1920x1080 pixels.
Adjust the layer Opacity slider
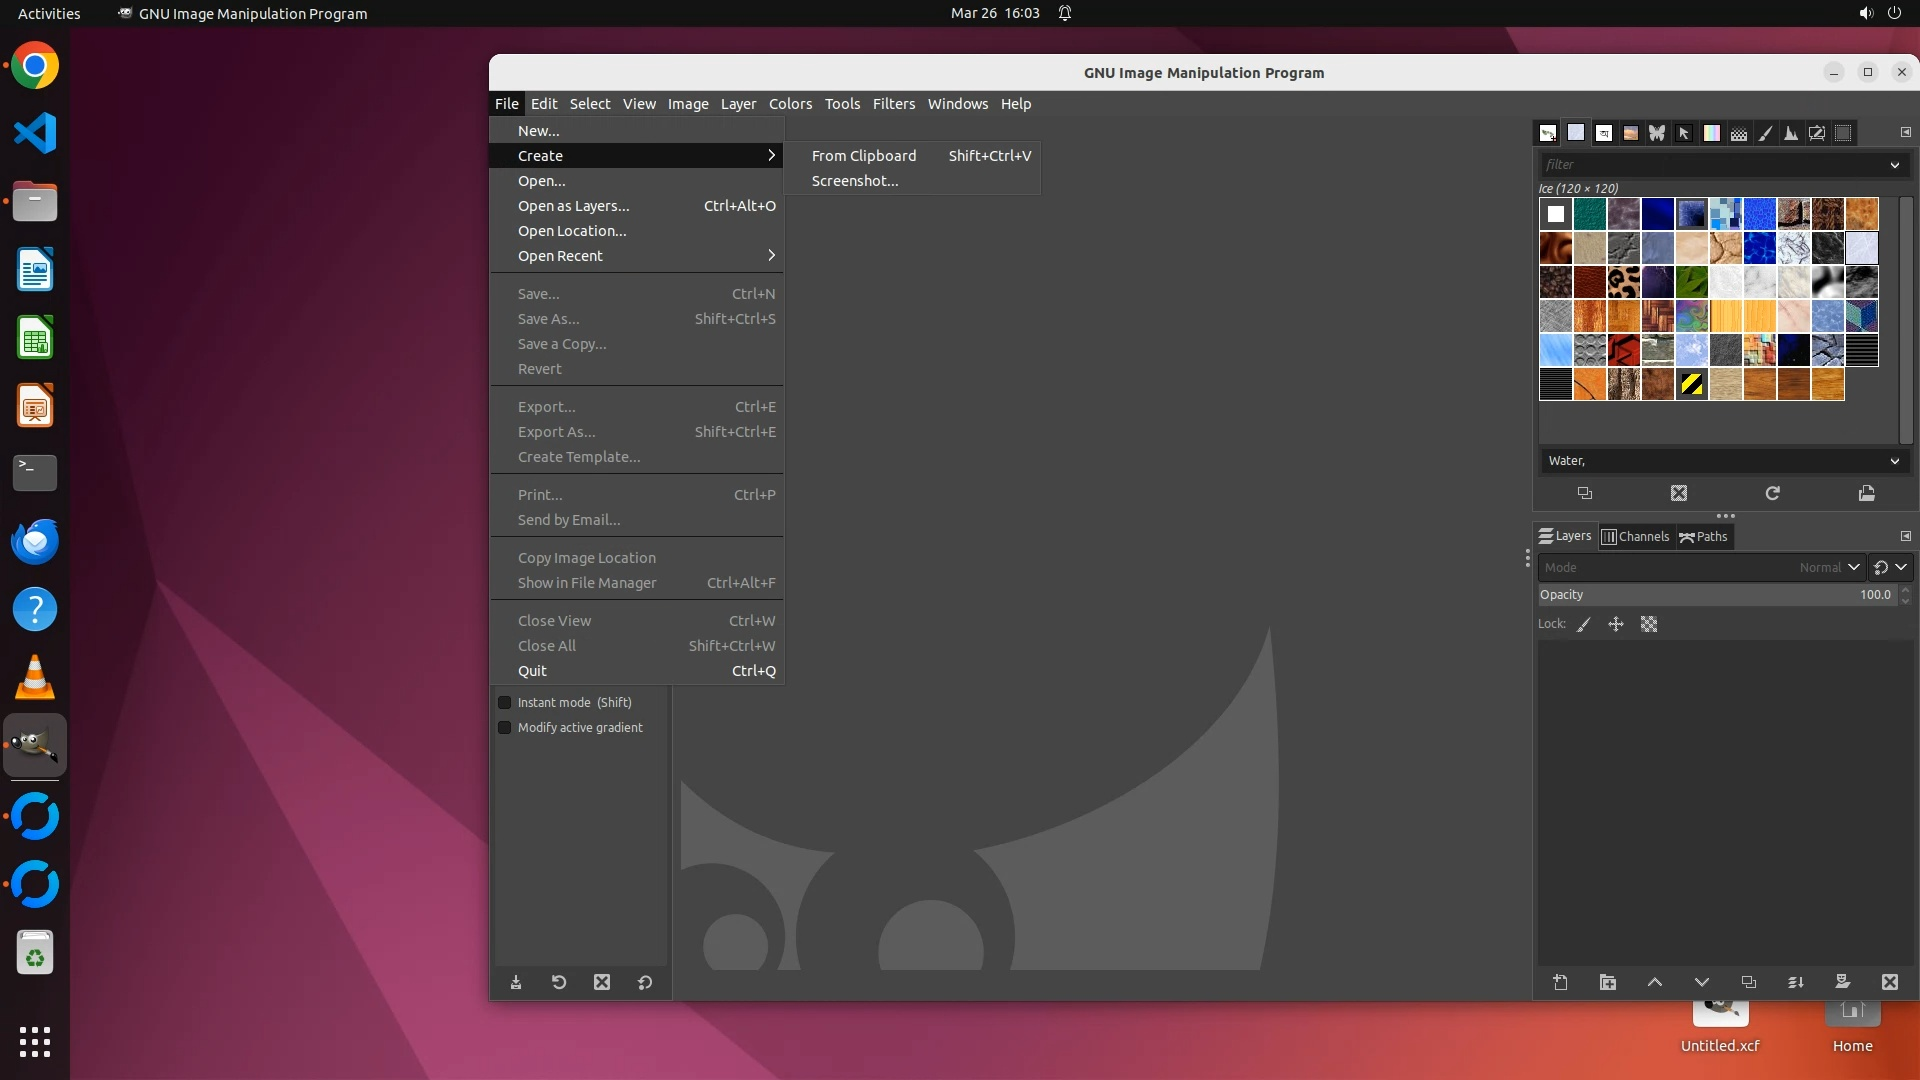(1700, 594)
